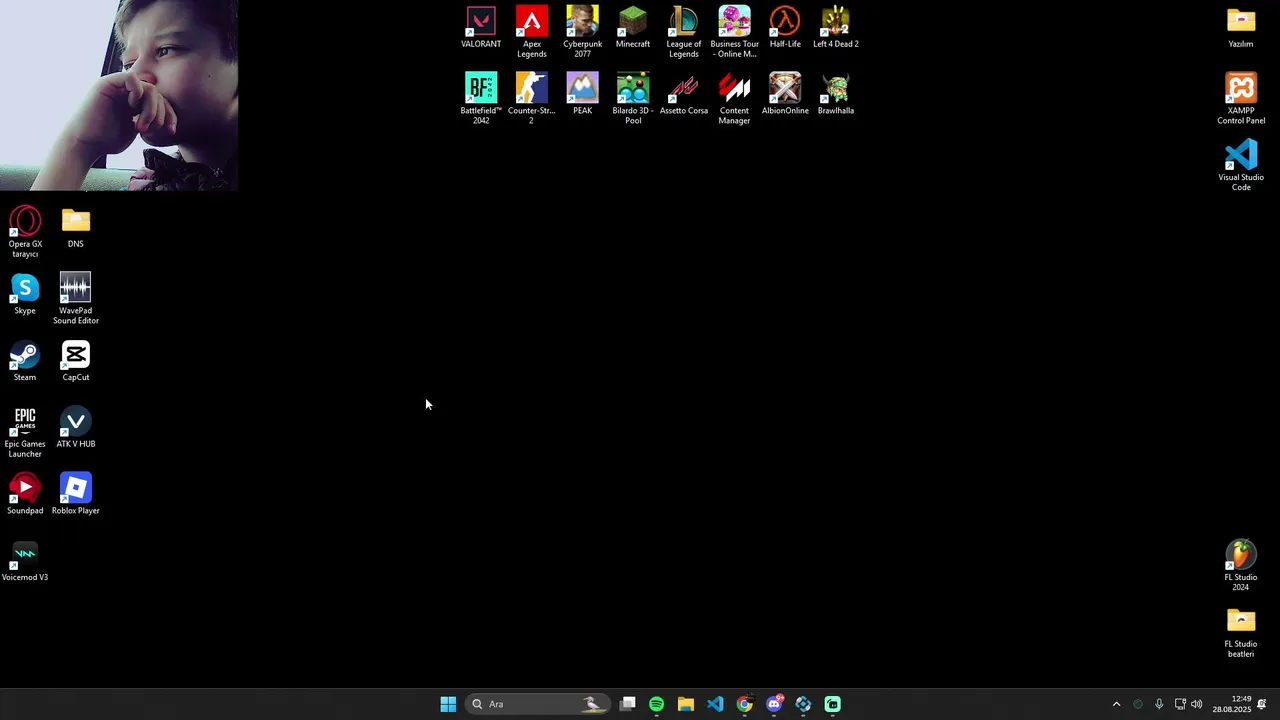Screen dimensions: 1280x720
Task: Select the ATK V HUB shortcut
Action: coord(76,427)
